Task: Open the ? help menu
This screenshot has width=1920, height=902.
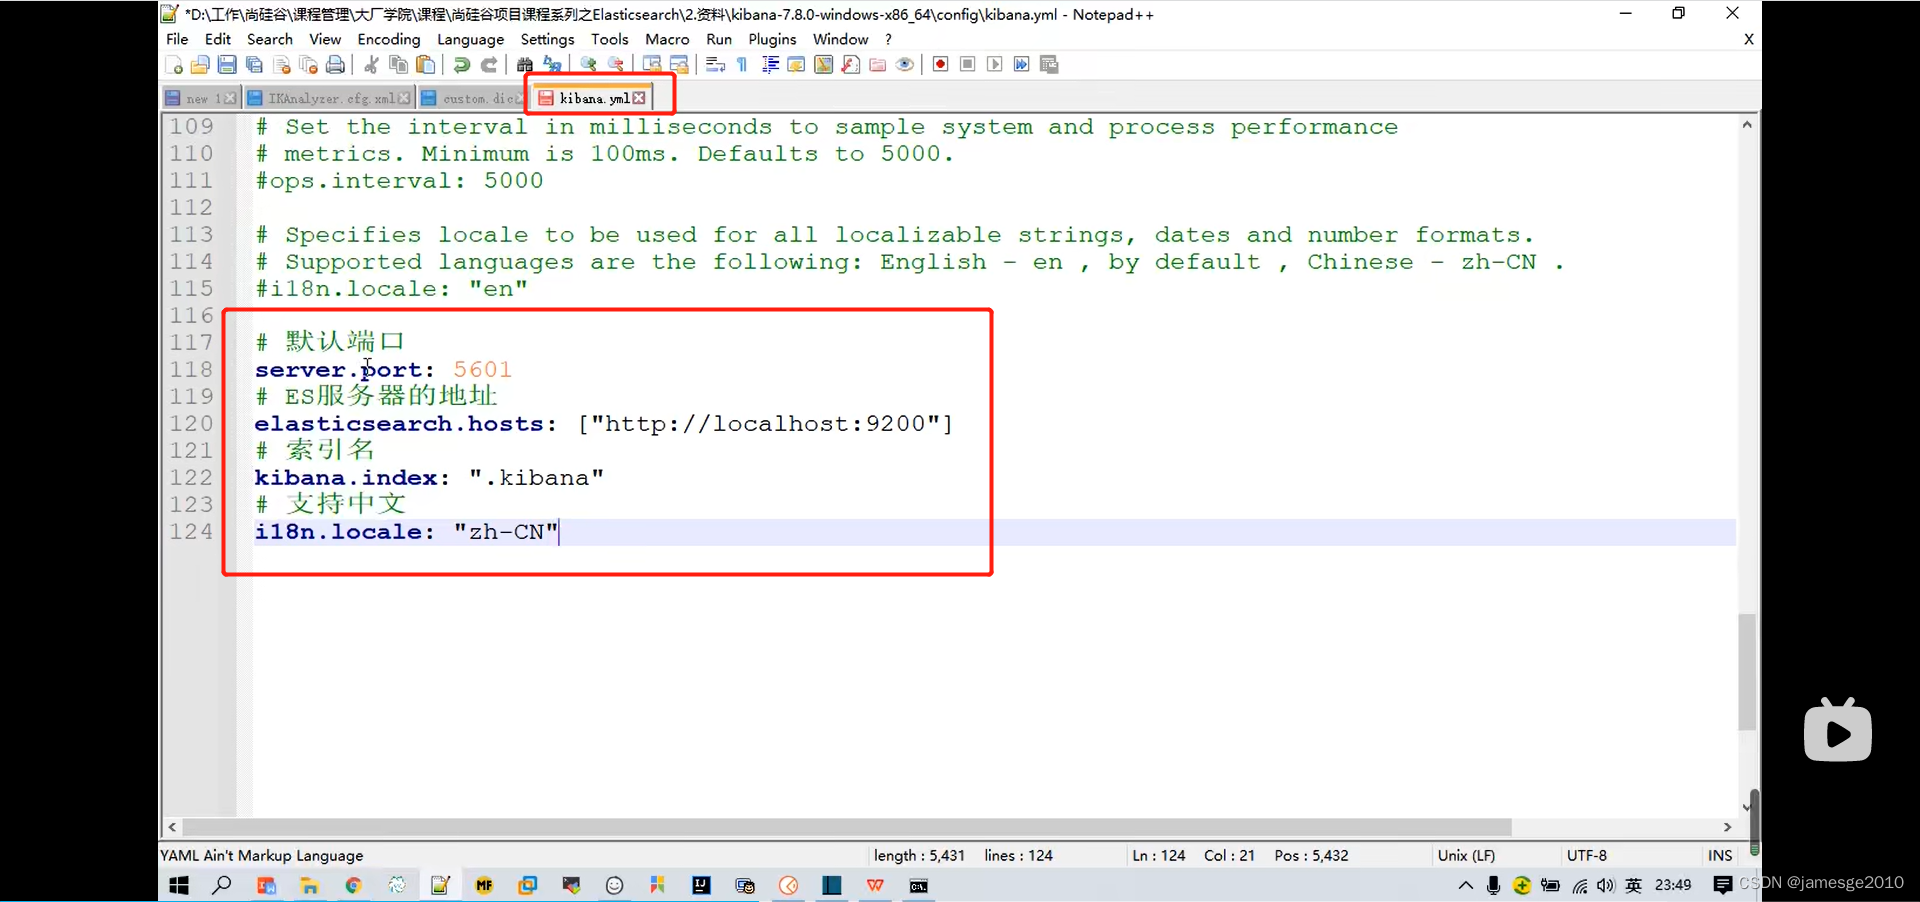Action: pyautogui.click(x=888, y=39)
